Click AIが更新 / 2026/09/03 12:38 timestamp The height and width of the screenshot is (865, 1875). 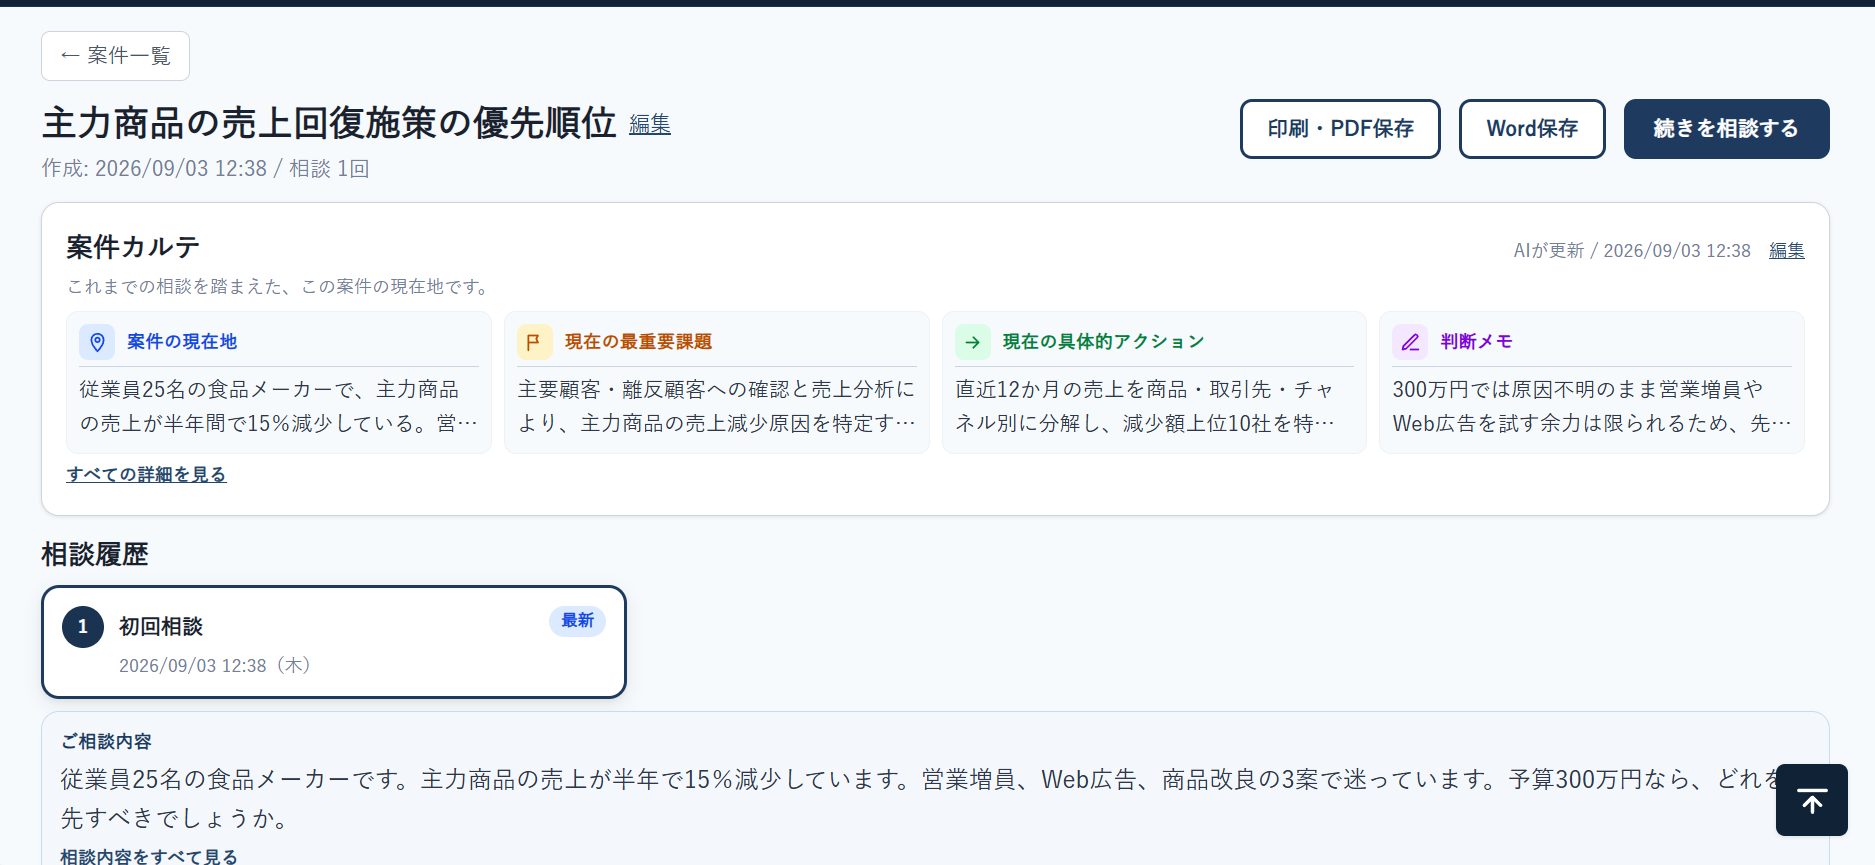1632,251
